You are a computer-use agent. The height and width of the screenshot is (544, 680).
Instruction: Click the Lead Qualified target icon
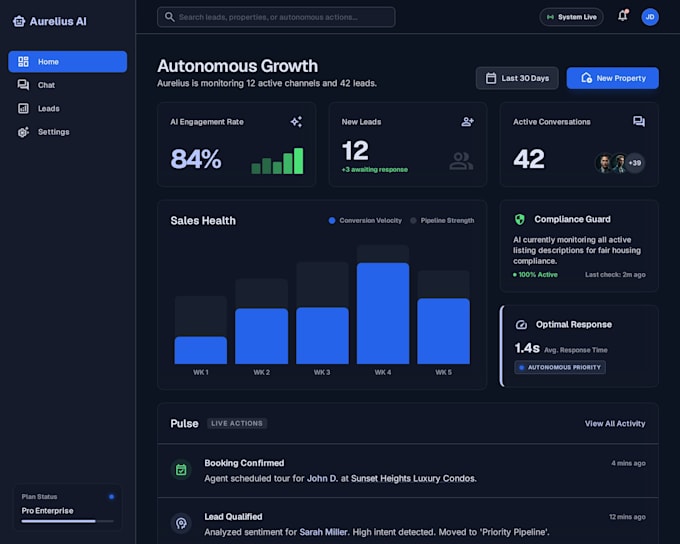click(181, 523)
